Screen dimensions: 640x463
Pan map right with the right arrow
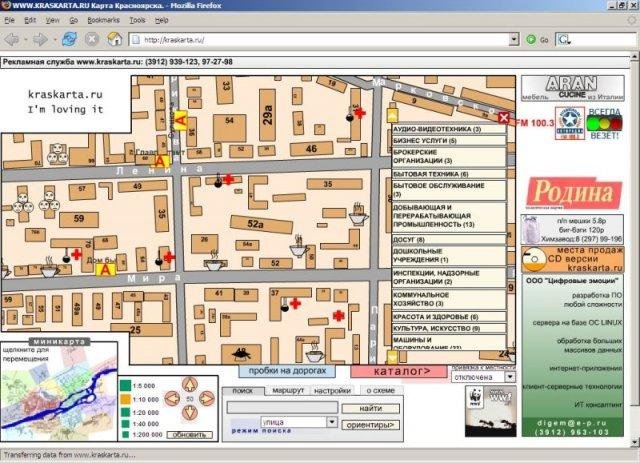[x=207, y=398]
